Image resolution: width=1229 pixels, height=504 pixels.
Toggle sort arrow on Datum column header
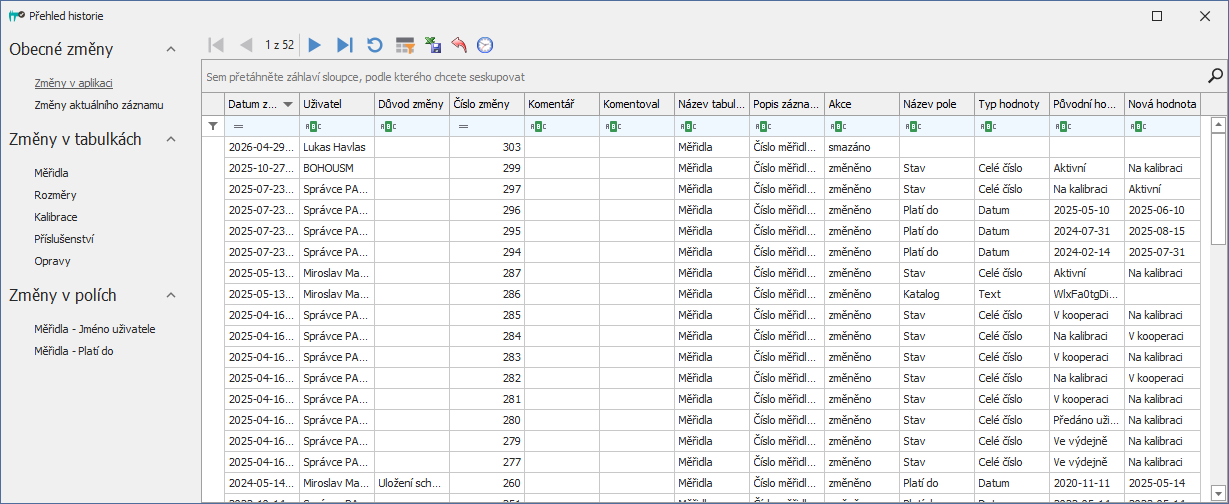[x=289, y=104]
